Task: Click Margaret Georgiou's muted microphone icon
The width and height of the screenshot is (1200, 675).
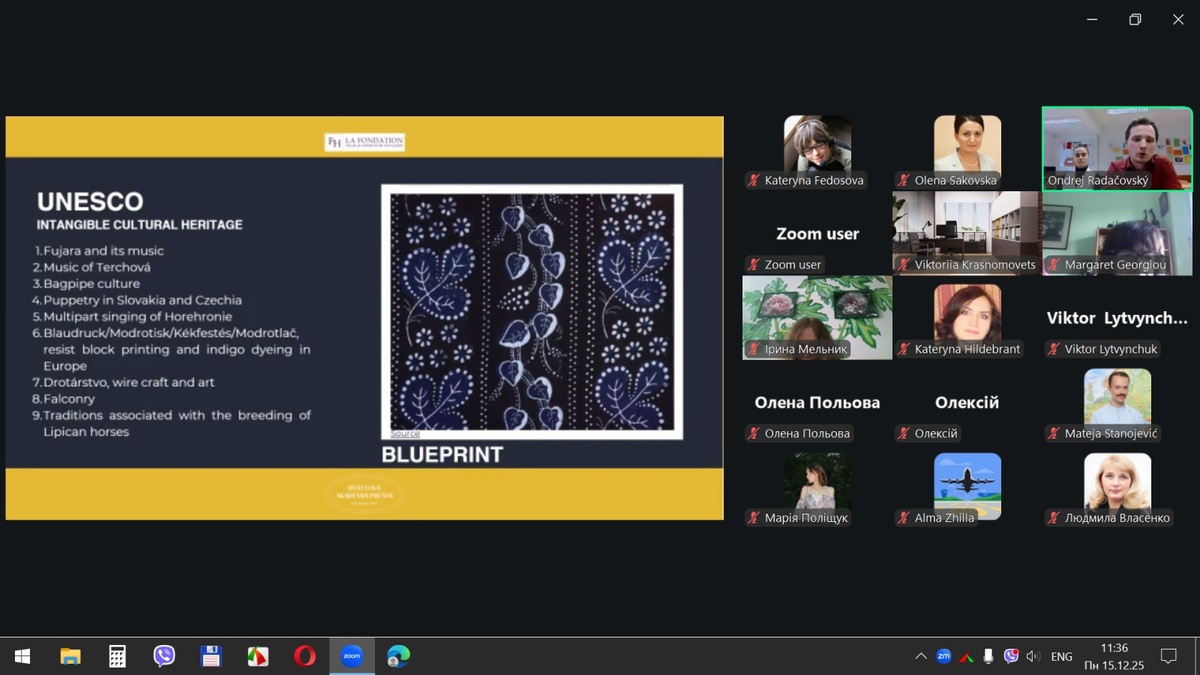Action: 1054,265
